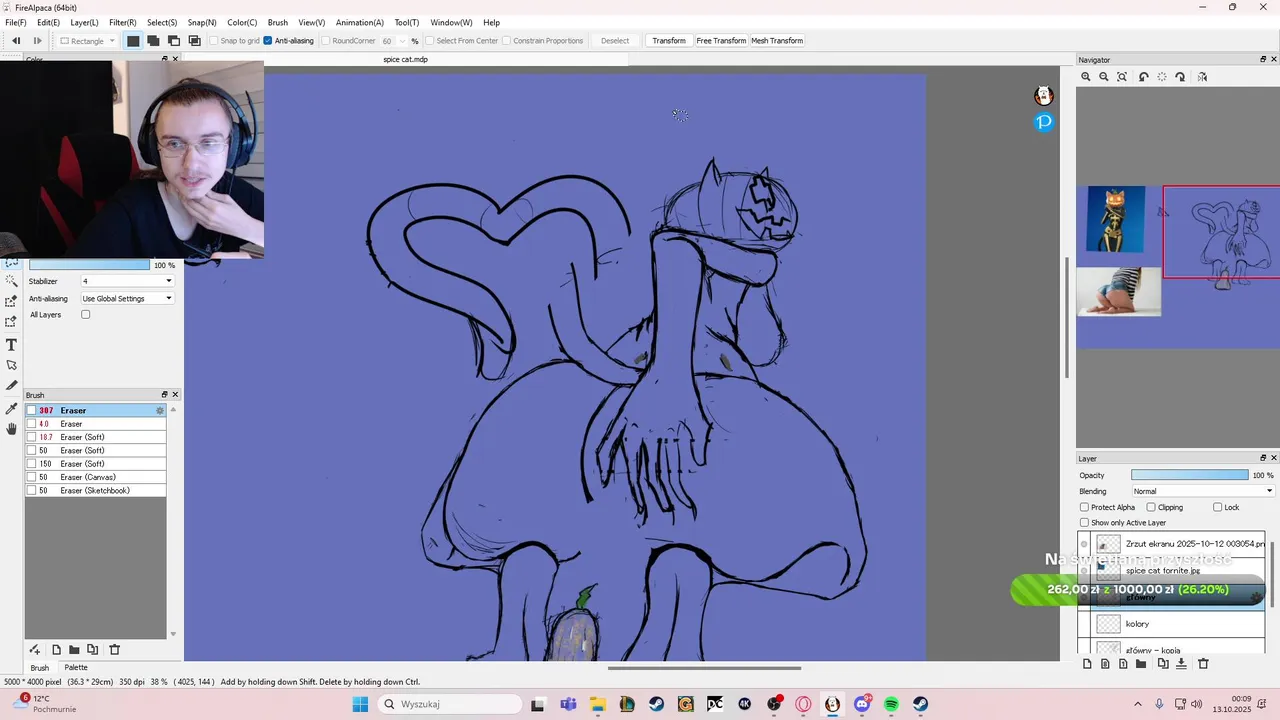The image size is (1280, 720).
Task: Select the Text tool
Action: [11, 344]
